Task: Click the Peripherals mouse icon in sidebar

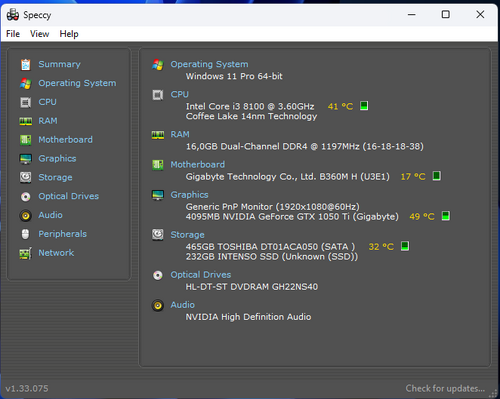Action: pos(26,234)
